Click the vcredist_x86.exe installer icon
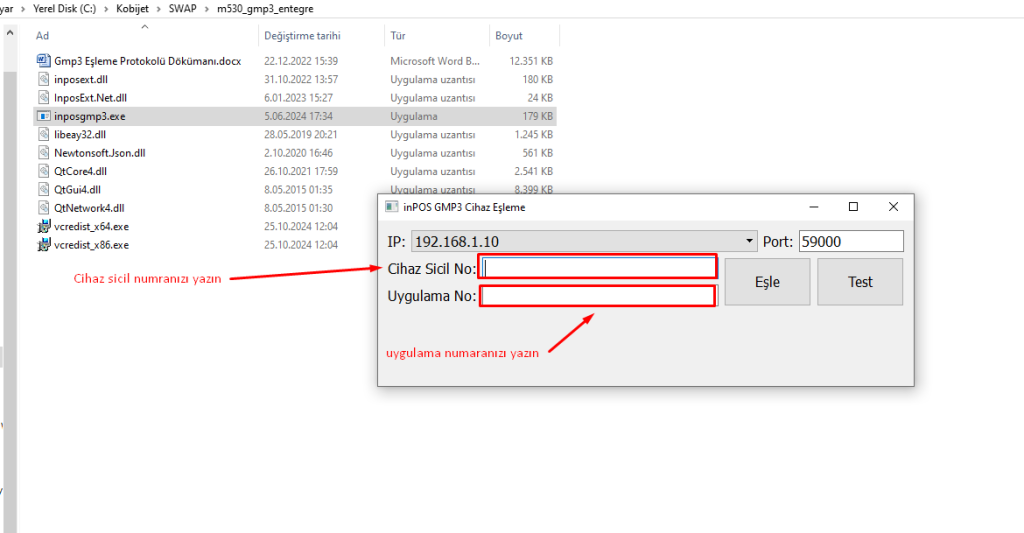 44,245
